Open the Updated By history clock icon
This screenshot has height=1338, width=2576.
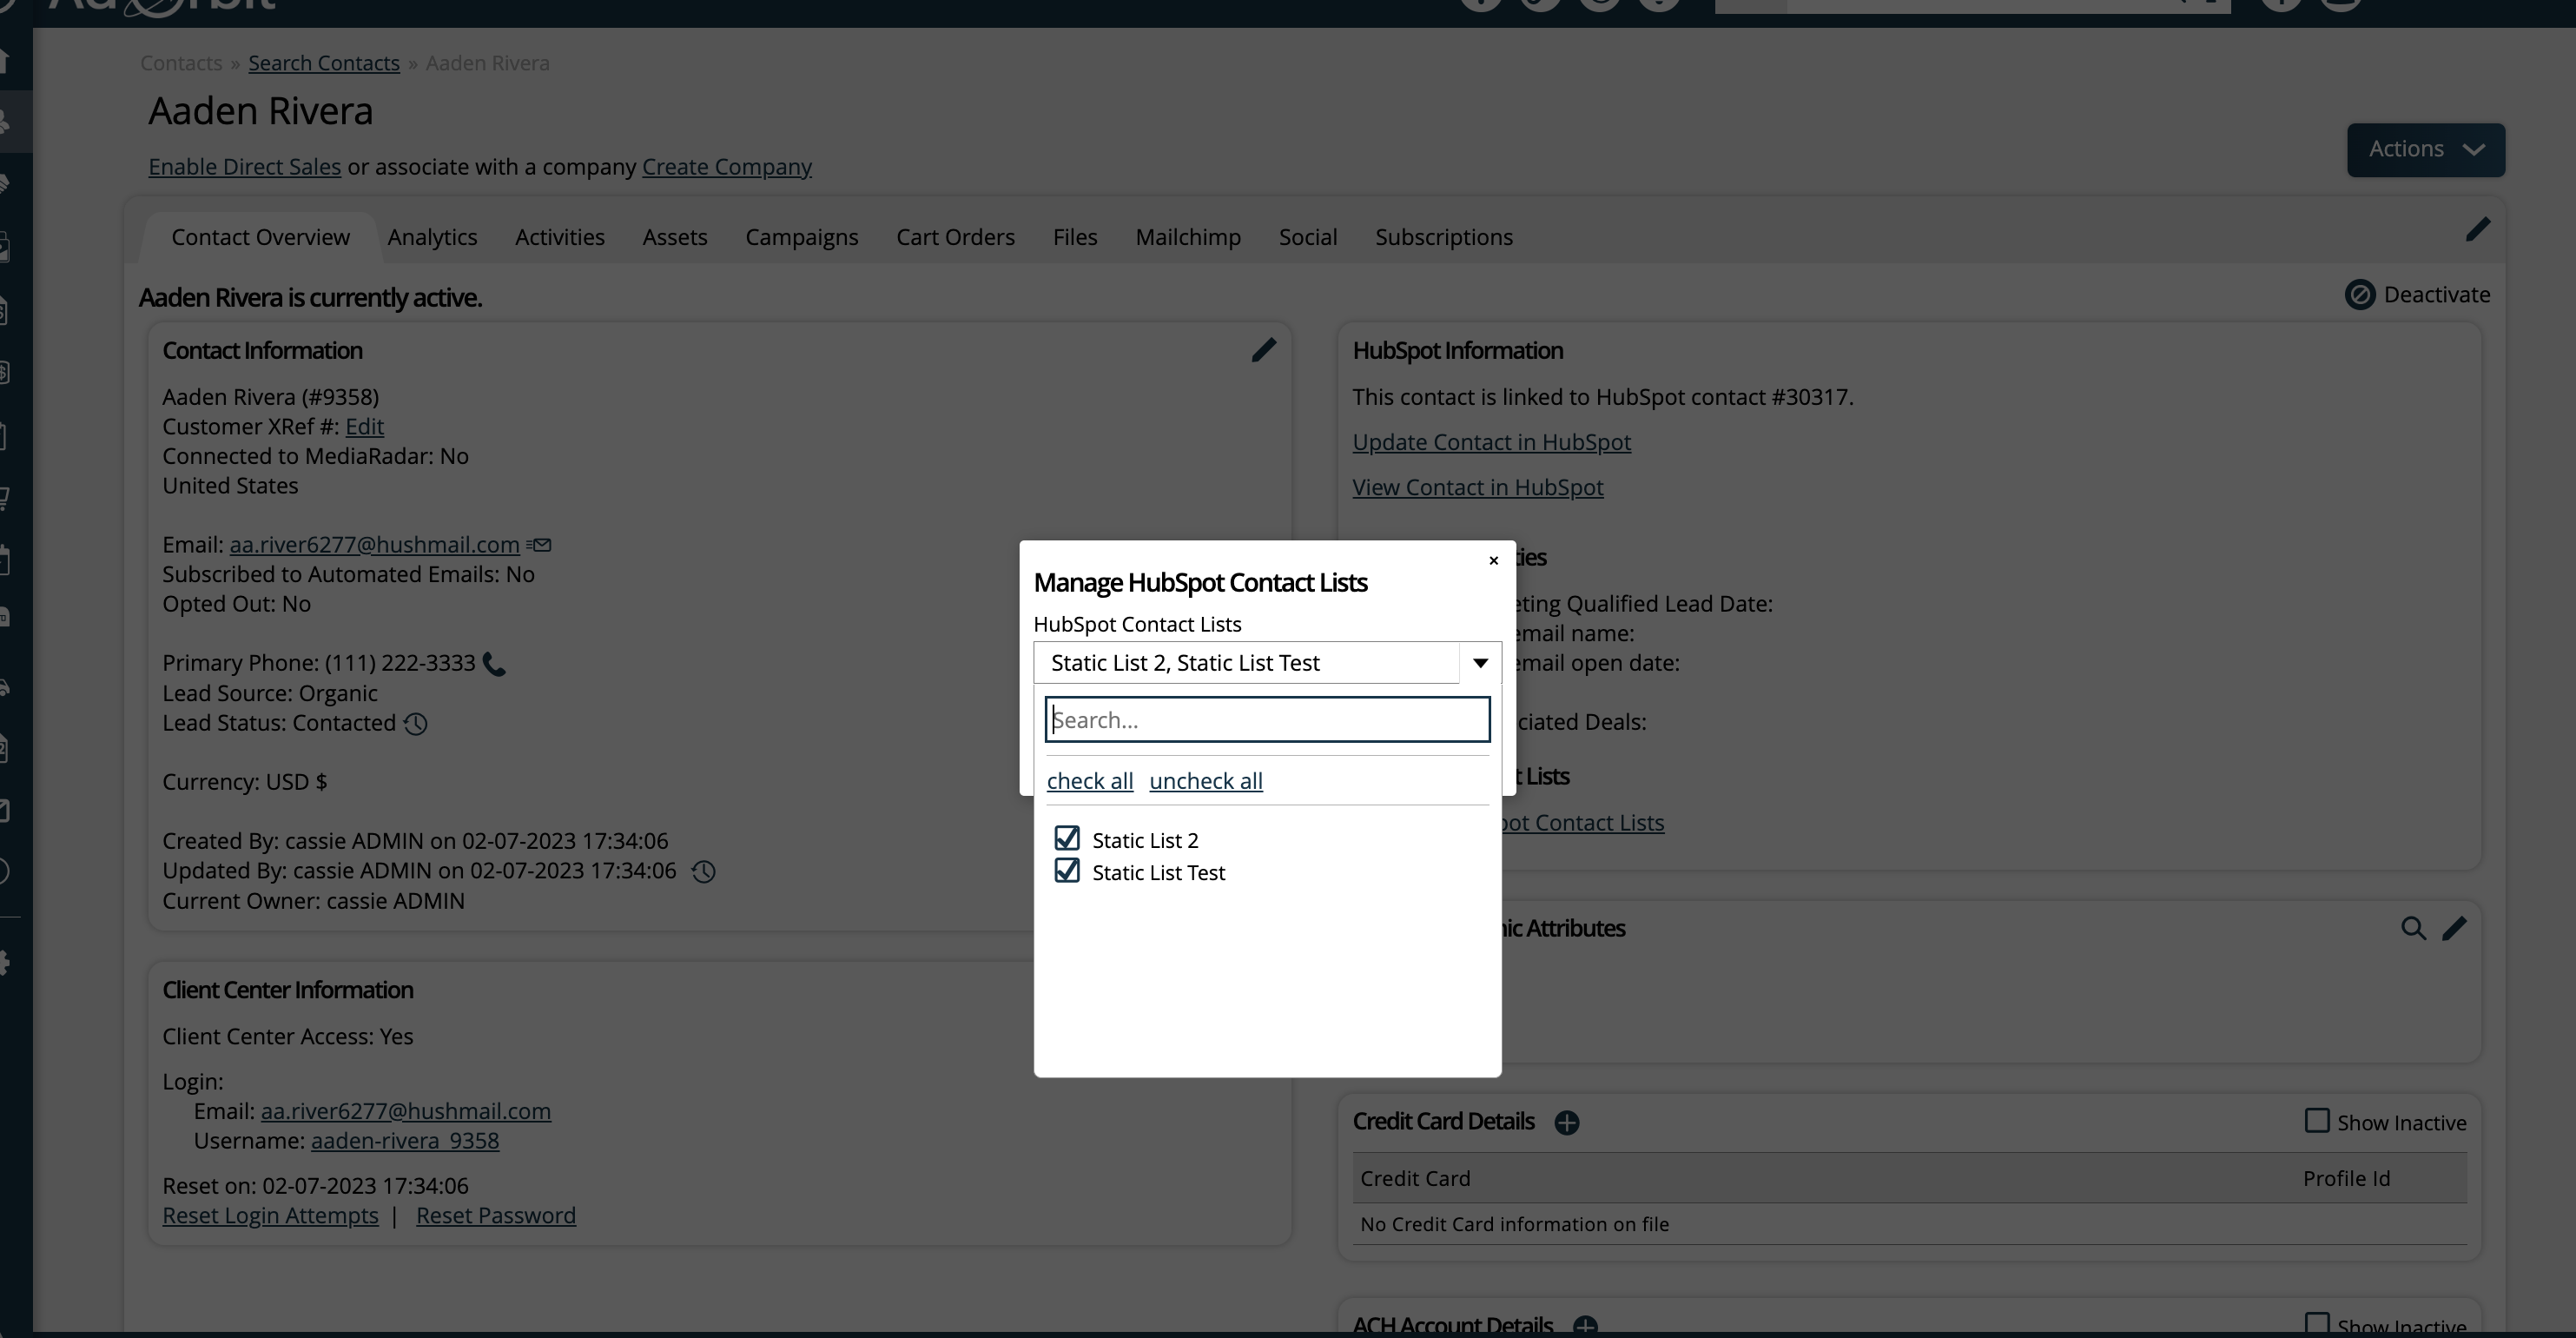[703, 872]
